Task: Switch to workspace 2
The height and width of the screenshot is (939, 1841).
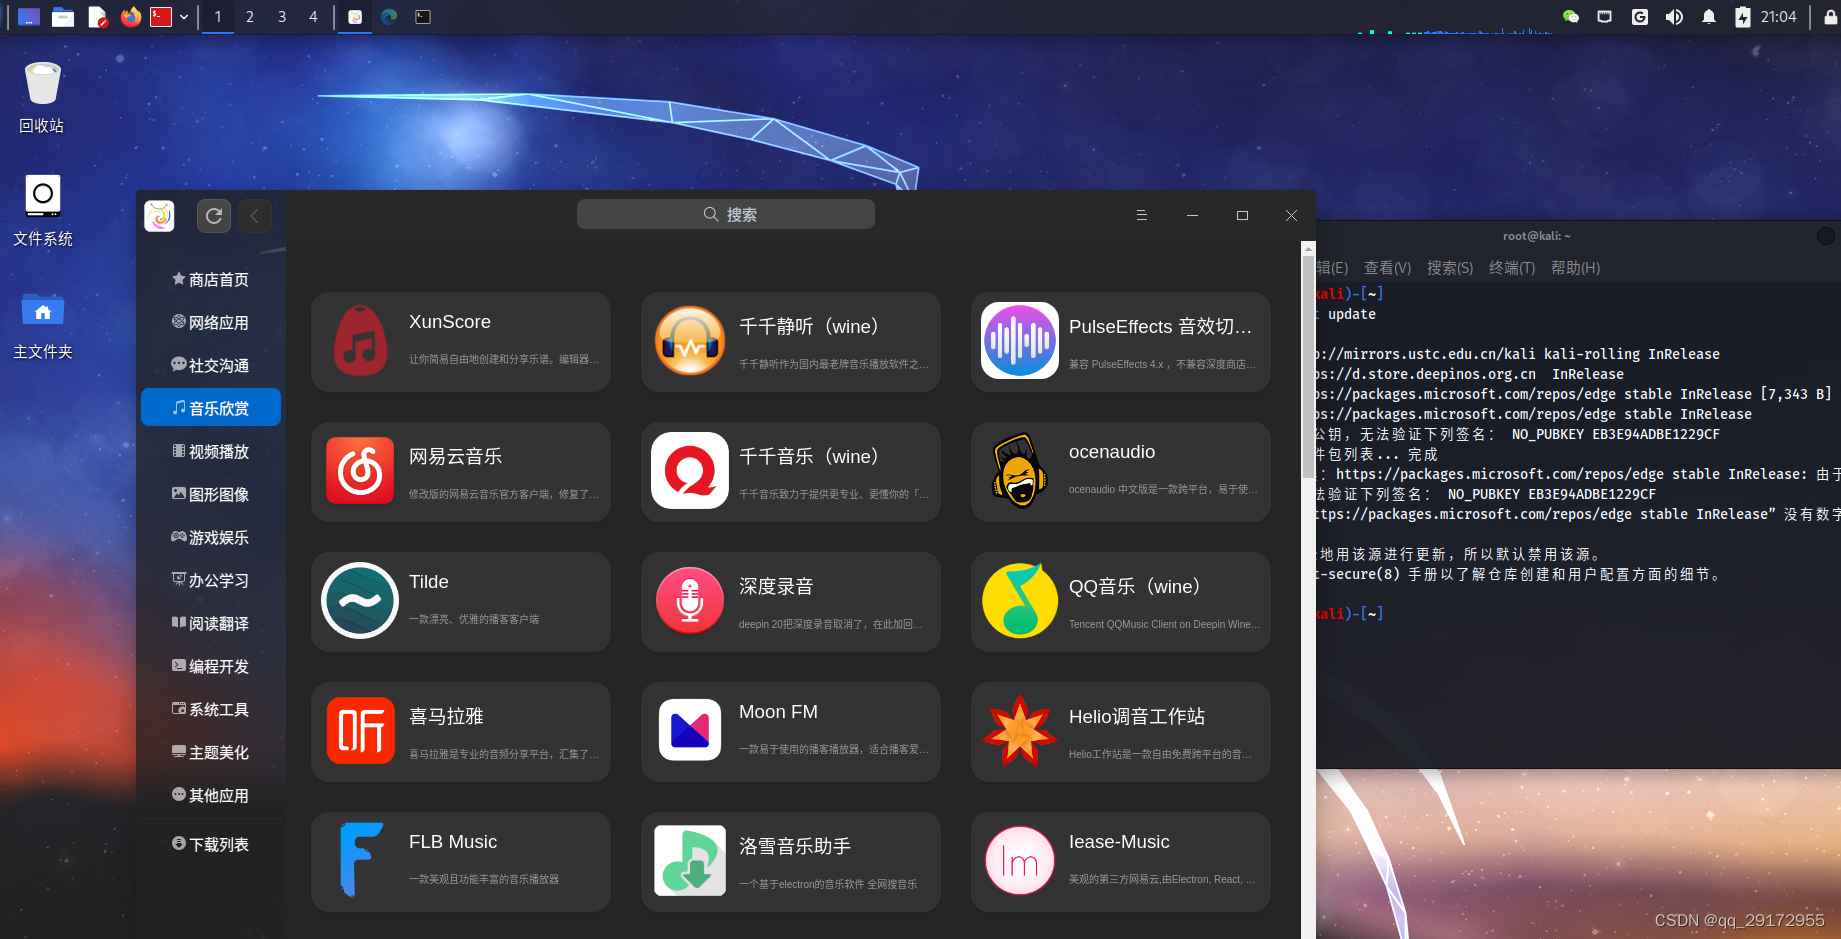Action: coord(250,17)
